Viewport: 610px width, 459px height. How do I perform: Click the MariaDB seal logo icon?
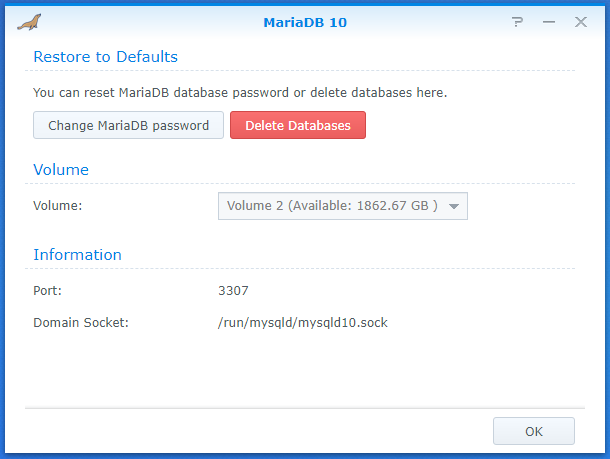(x=29, y=22)
